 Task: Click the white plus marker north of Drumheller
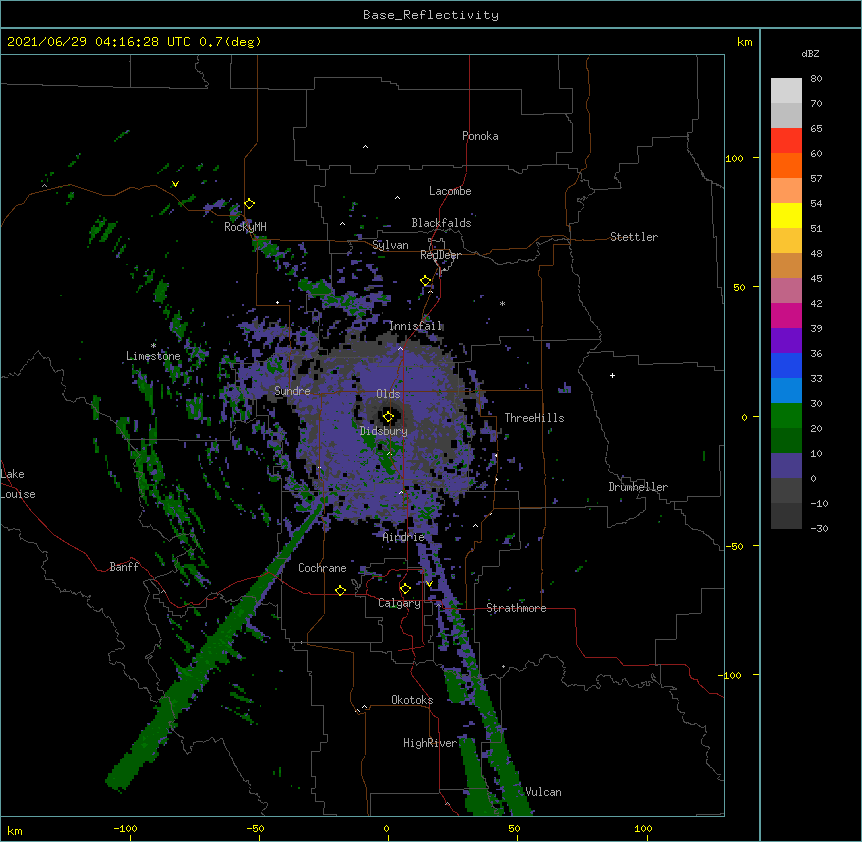pyautogui.click(x=612, y=375)
